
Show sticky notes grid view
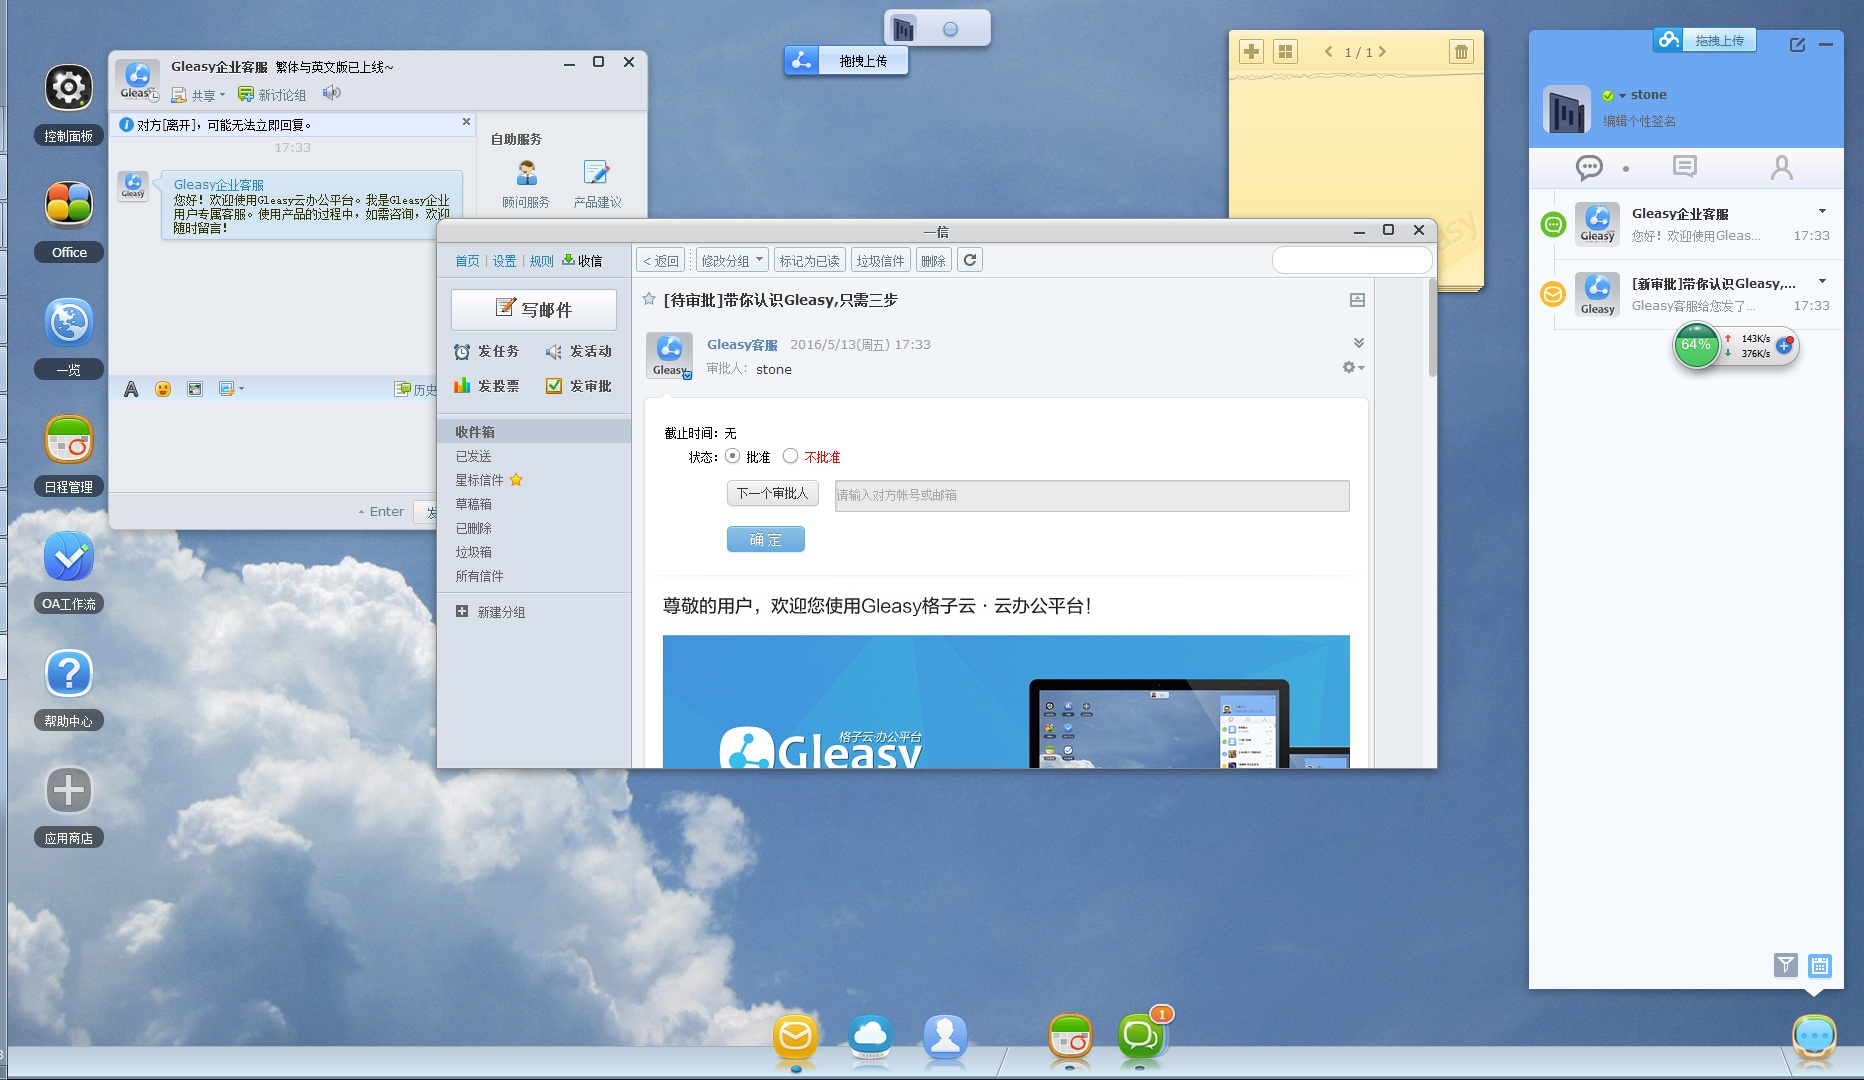point(1285,52)
